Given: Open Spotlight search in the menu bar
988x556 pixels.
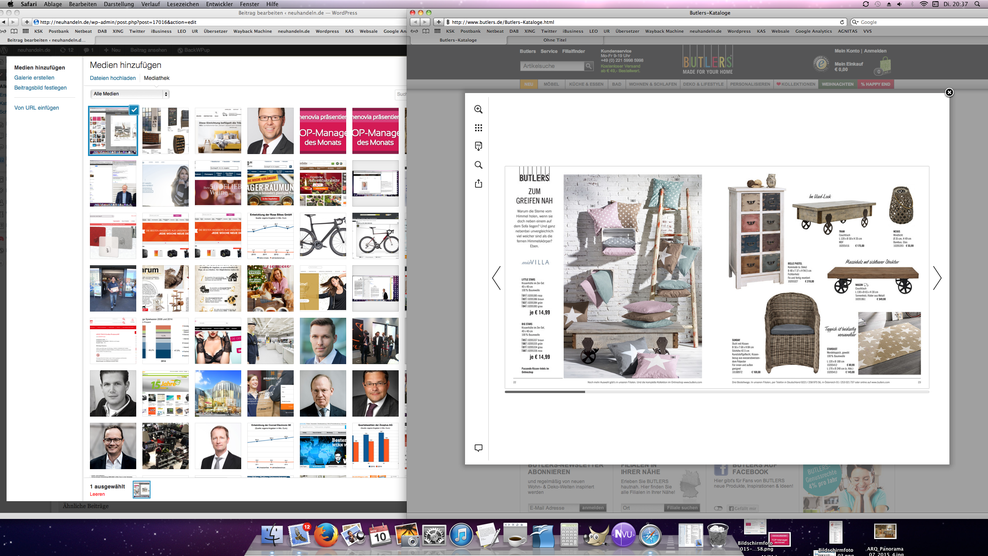Looking at the screenshot, I should point(977,4).
